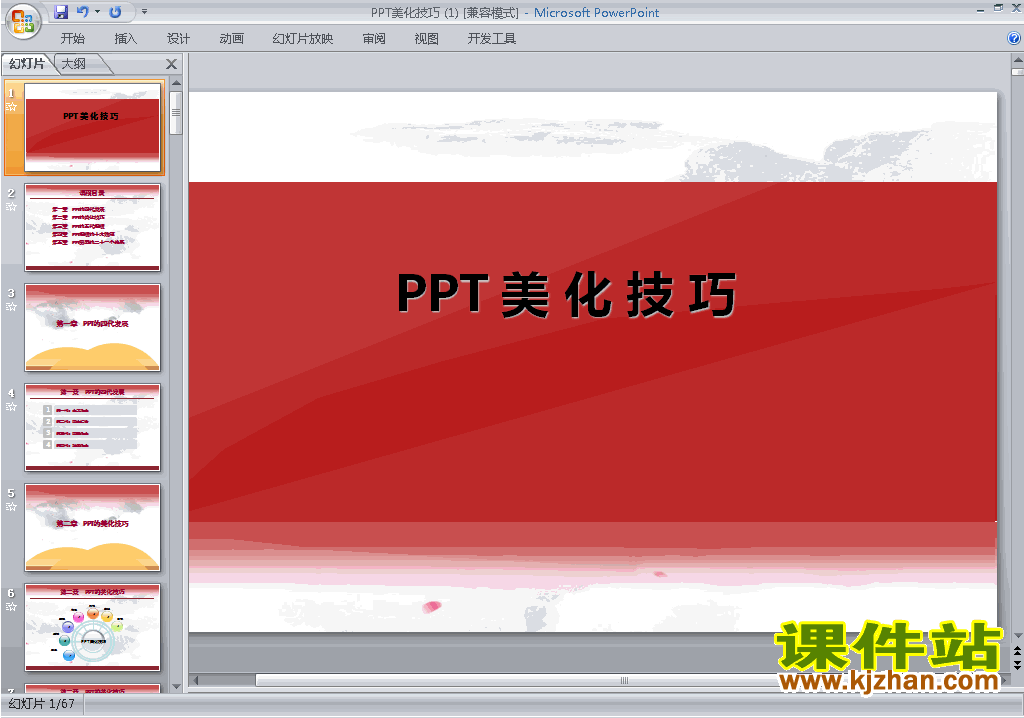The width and height of the screenshot is (1024, 718).
Task: Click the horizontal scrollbar thumb under slide
Action: [x=624, y=680]
